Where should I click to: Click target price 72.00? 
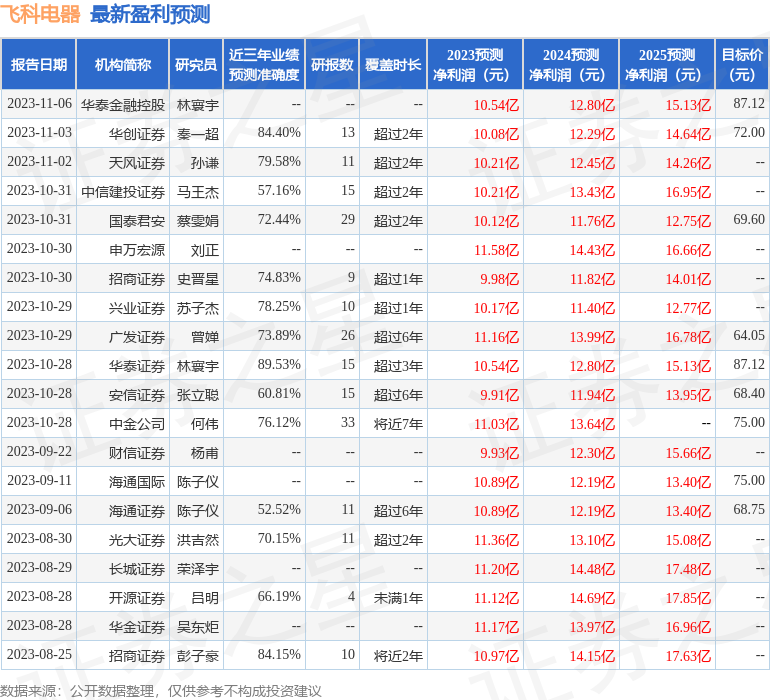749,132
